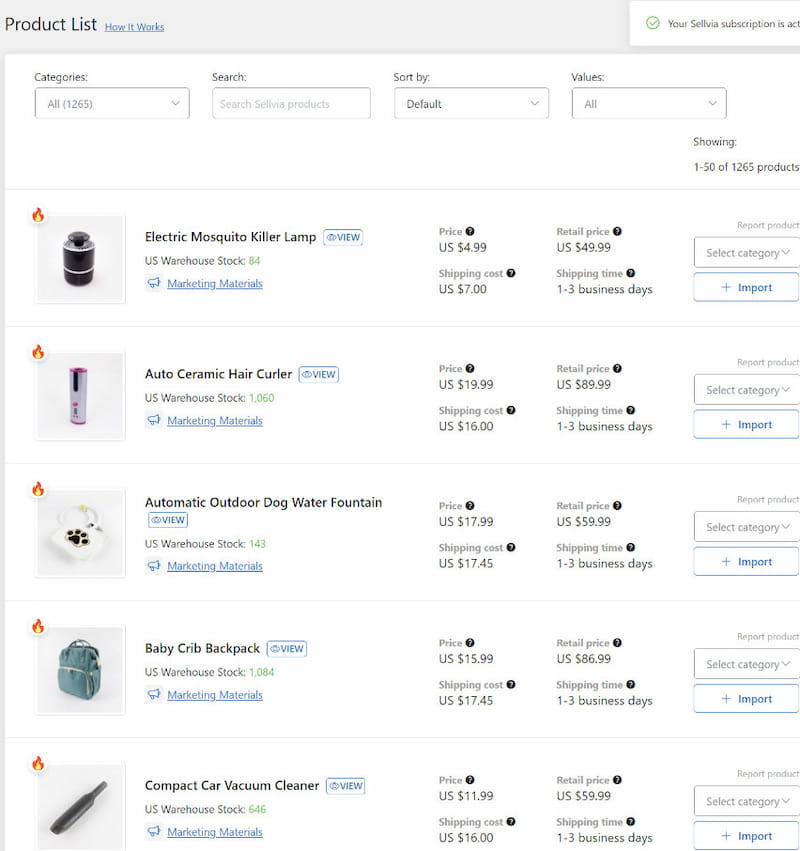Click the fire icon beside Compact Car Vacuum Cleaner
This screenshot has height=851, width=800.
pyautogui.click(x=38, y=764)
